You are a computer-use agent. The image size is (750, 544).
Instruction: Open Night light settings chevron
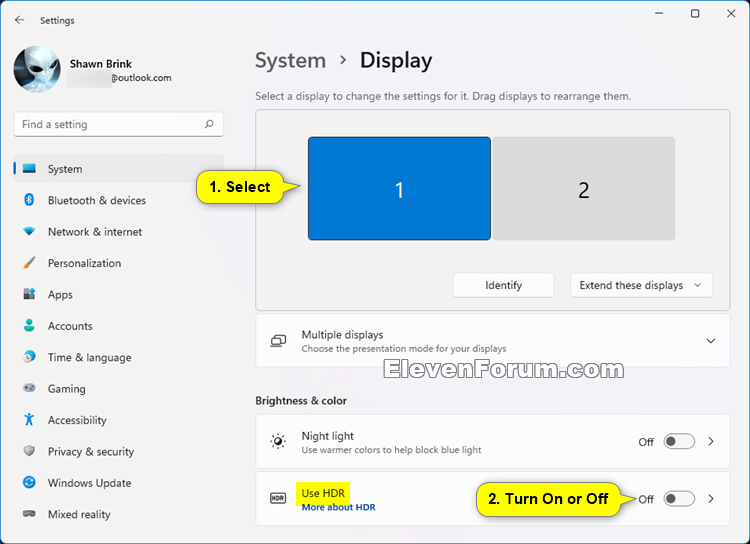coord(711,441)
